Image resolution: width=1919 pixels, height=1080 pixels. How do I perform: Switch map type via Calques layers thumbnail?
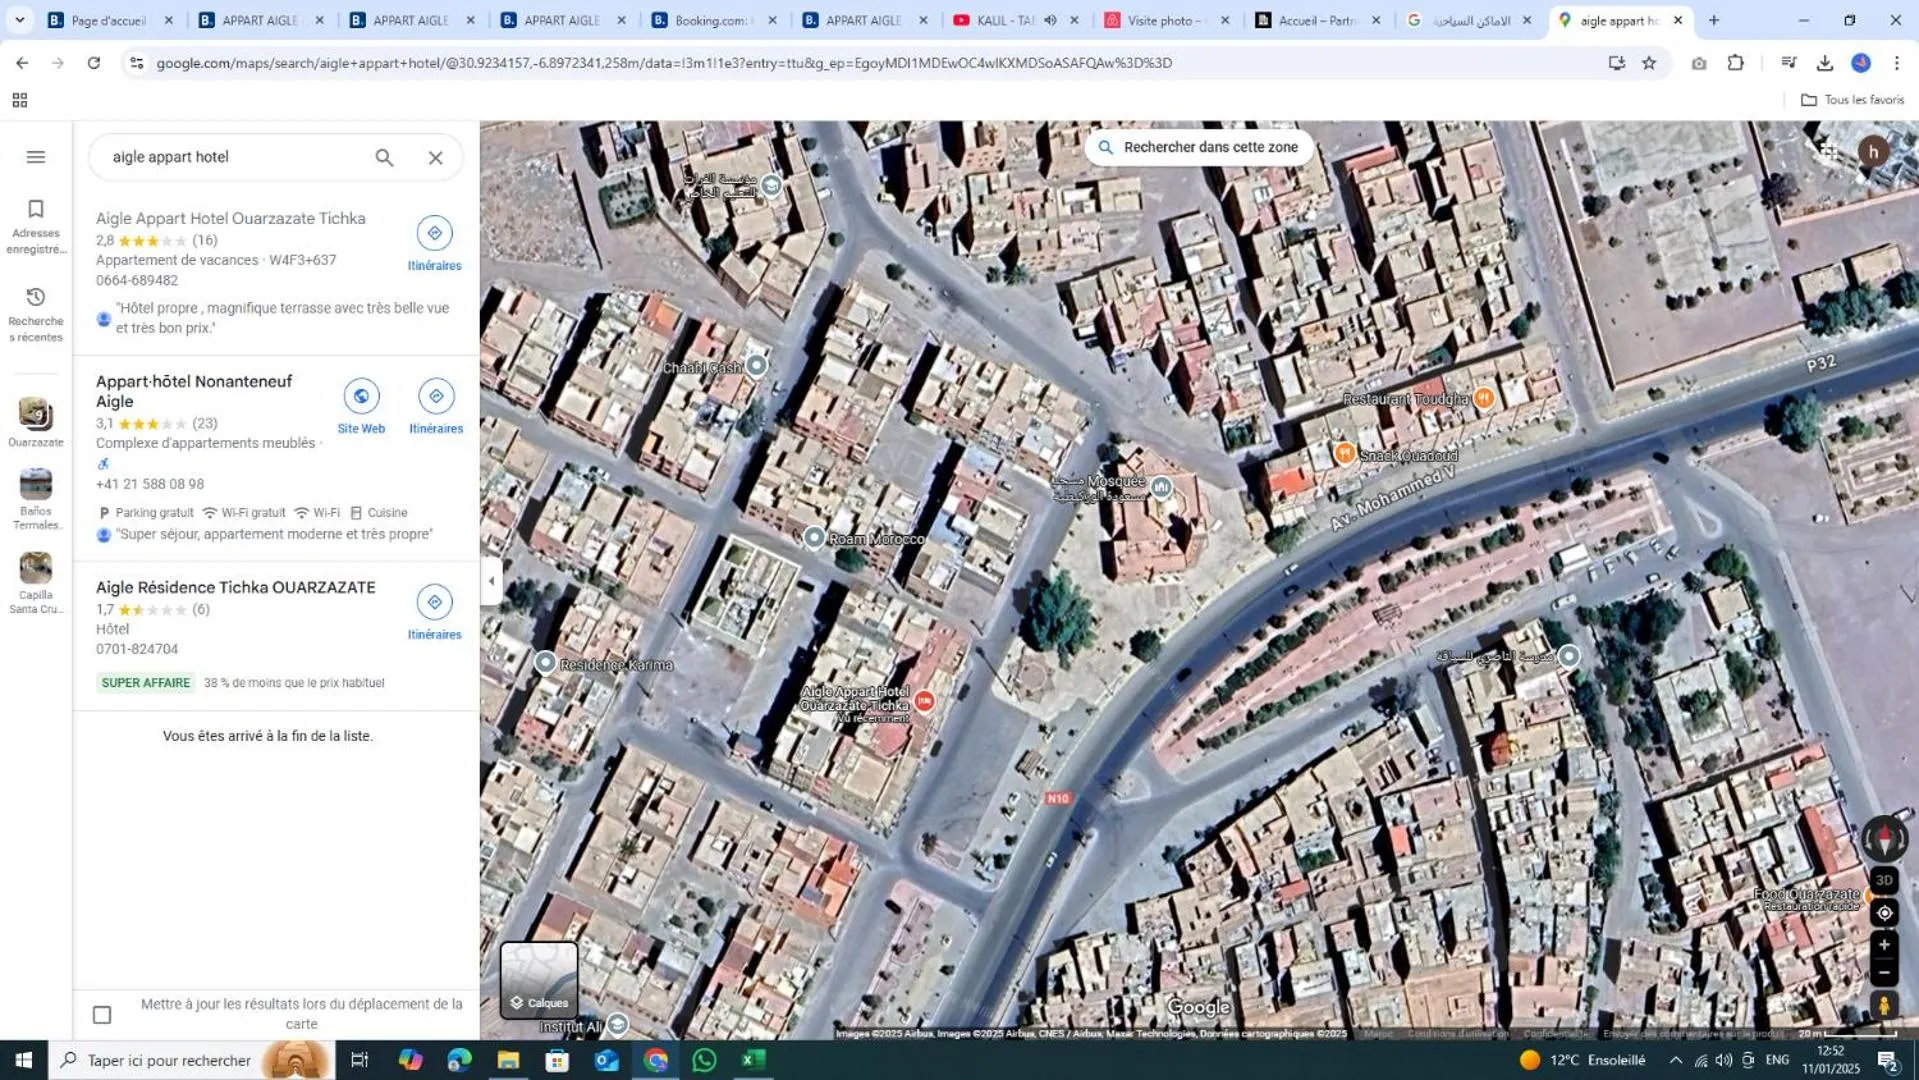(539, 979)
